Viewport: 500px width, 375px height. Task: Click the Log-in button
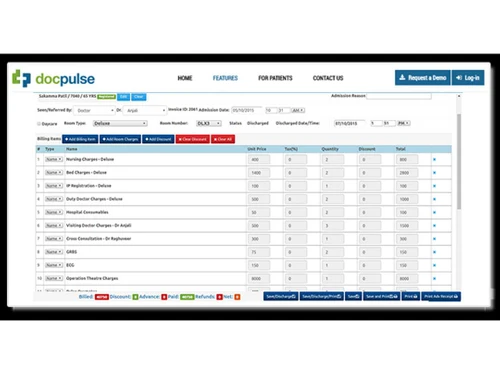468,78
